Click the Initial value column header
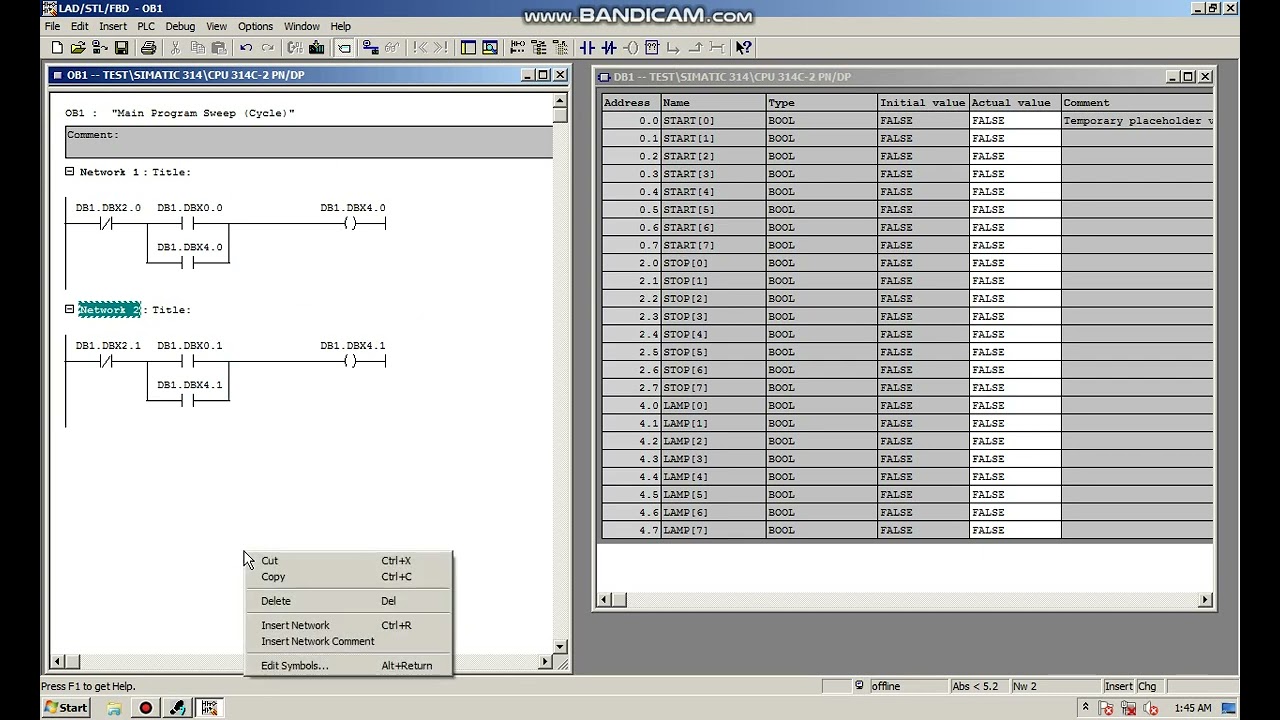The width and height of the screenshot is (1280, 720). pyautogui.click(x=923, y=102)
